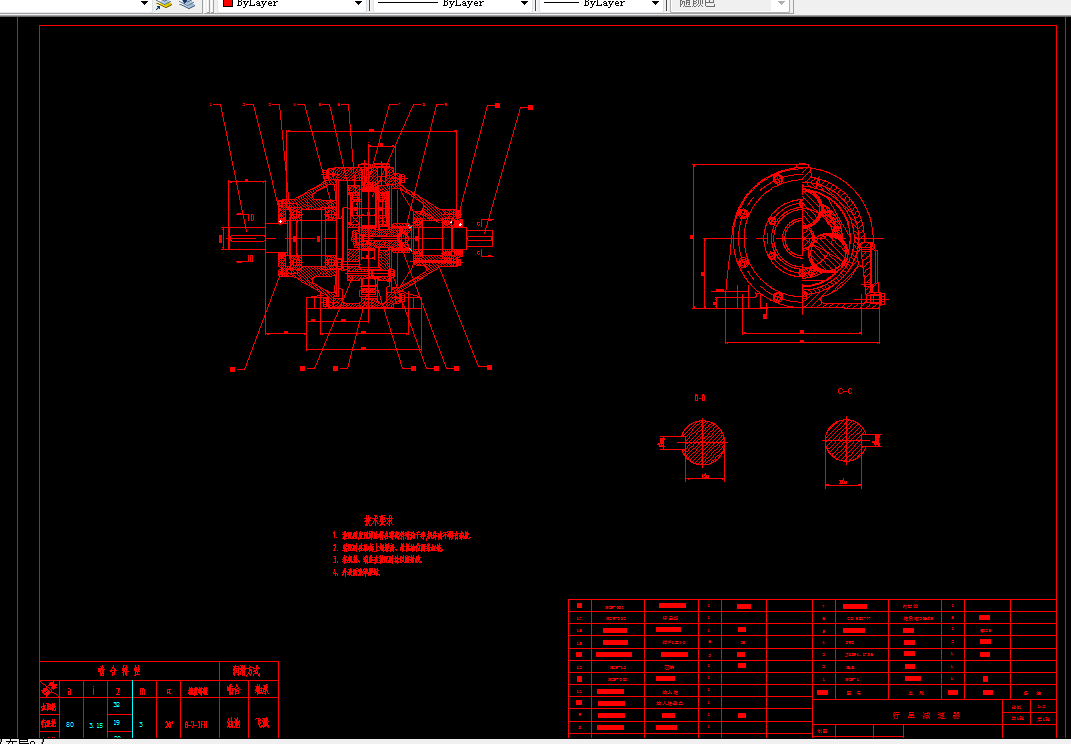Select the 飞溅 lubrication cell

(262, 724)
